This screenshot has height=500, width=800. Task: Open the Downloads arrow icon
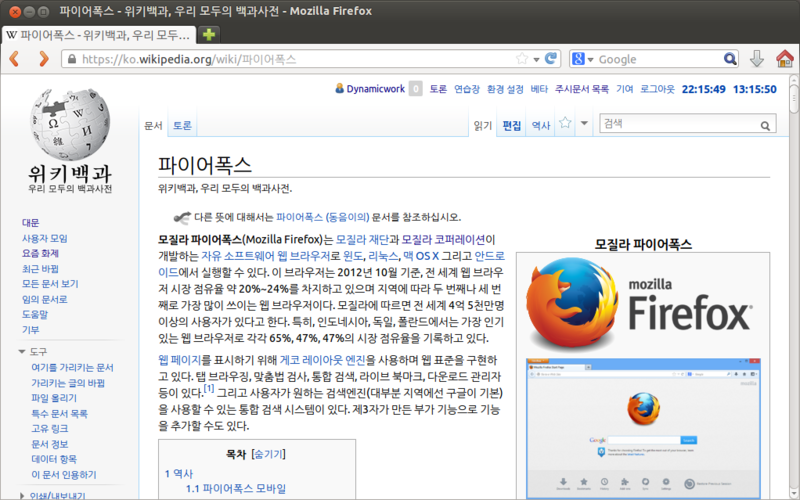pos(757,59)
